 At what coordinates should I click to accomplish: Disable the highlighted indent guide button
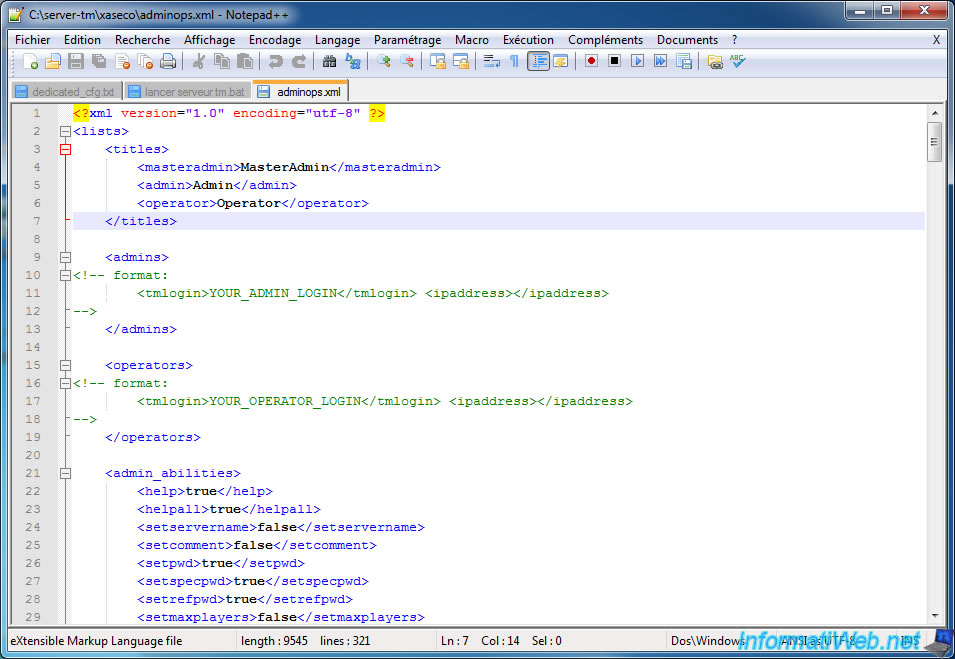[538, 62]
